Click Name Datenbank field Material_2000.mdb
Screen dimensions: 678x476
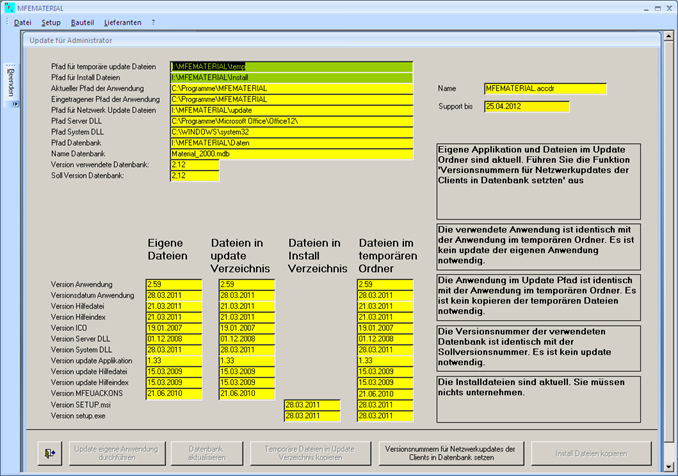pos(292,154)
